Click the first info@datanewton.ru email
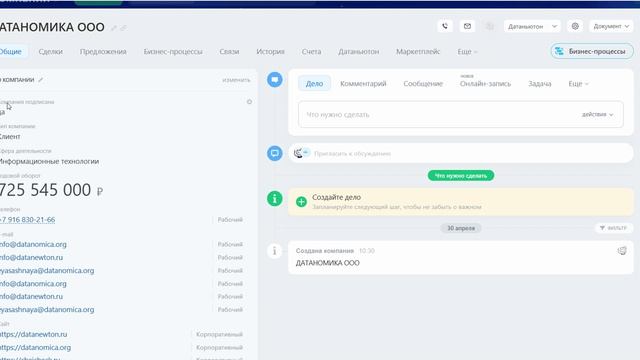Image resolution: width=640 pixels, height=360 pixels. (x=31, y=258)
